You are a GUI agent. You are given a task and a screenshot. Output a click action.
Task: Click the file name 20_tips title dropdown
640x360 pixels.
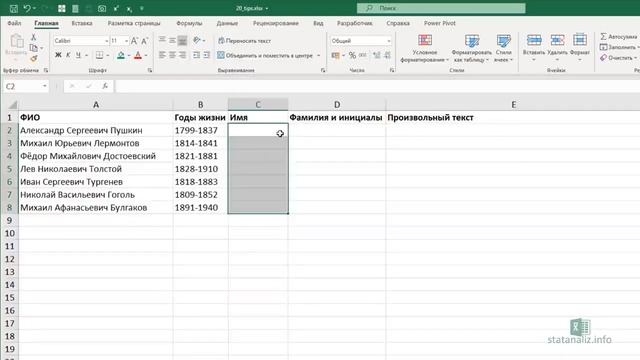(x=252, y=8)
